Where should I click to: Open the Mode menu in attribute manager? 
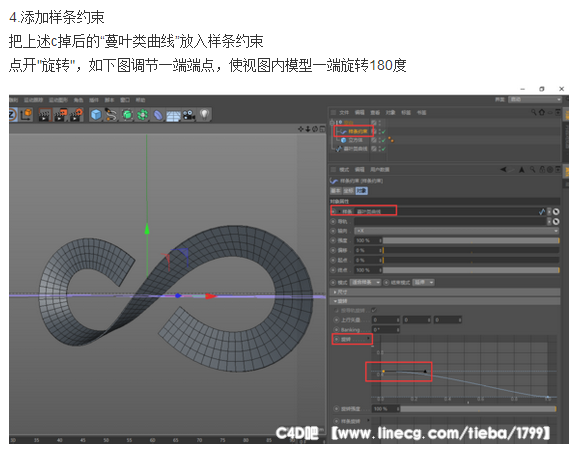344,169
